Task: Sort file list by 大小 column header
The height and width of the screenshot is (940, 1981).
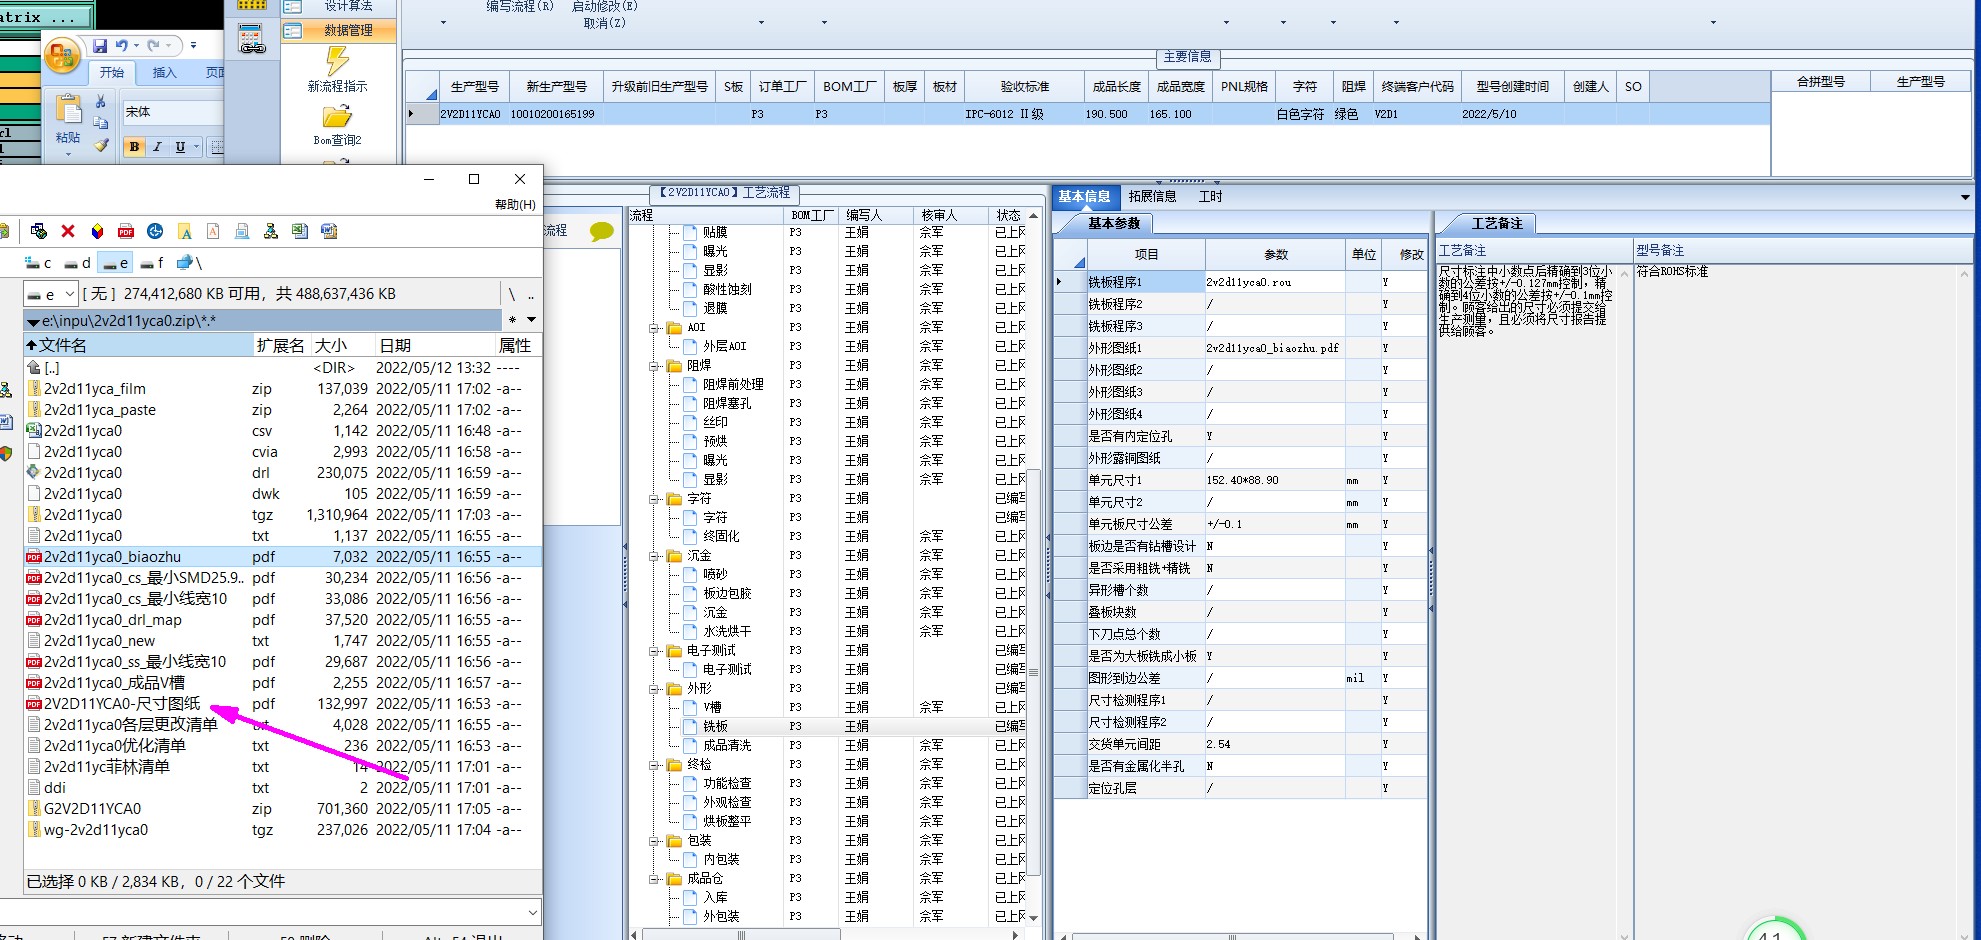Action: coord(341,345)
